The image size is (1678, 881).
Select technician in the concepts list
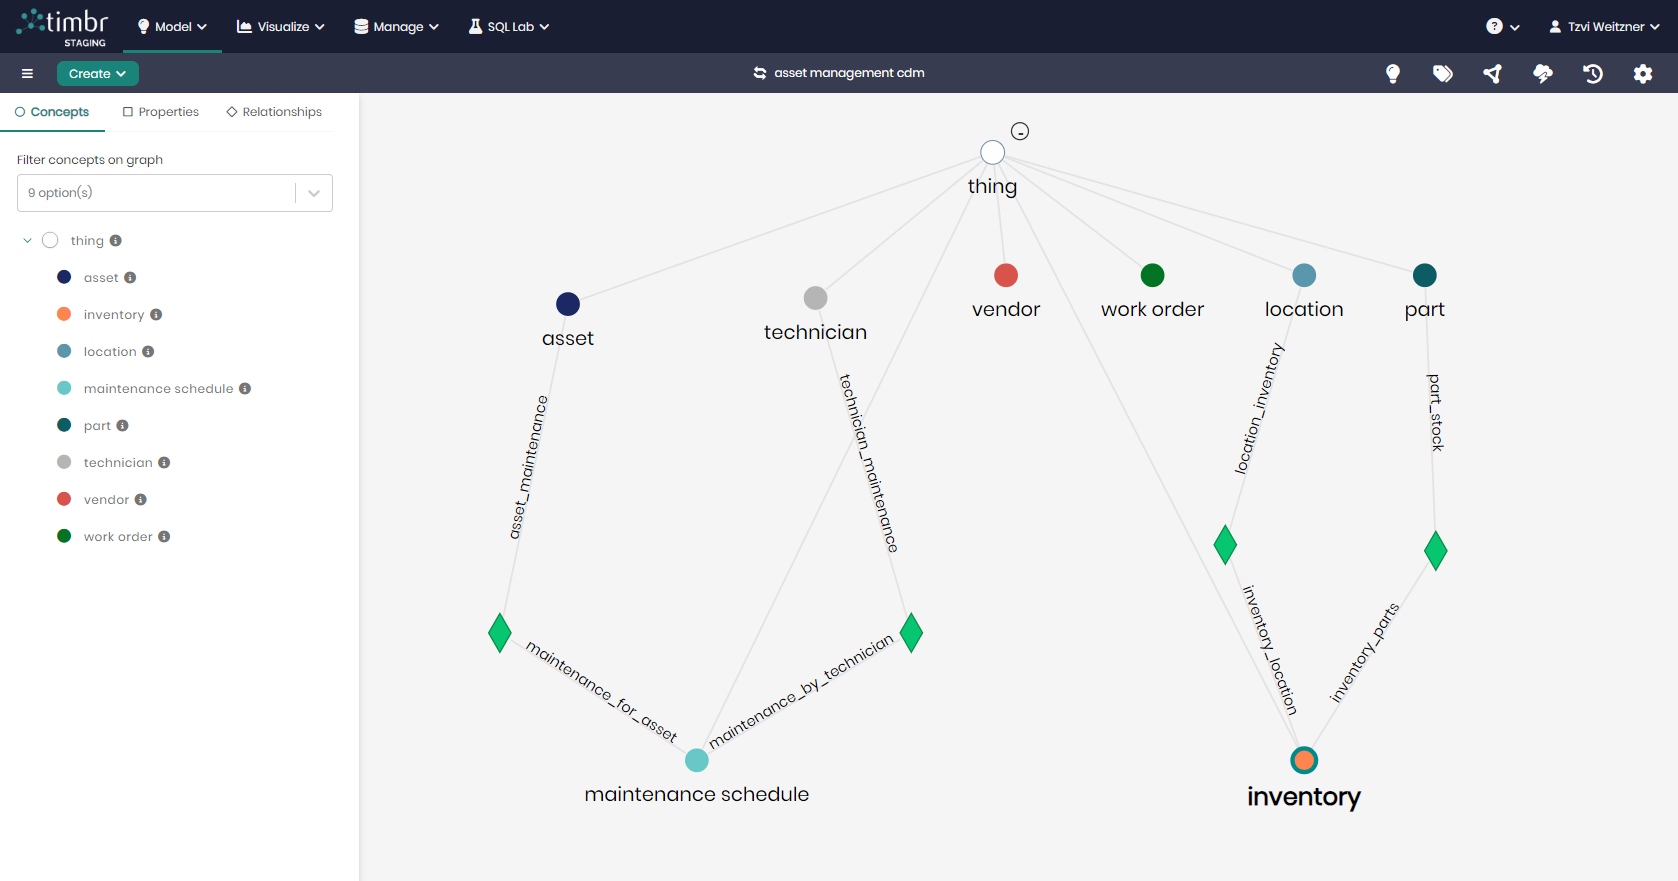118,463
